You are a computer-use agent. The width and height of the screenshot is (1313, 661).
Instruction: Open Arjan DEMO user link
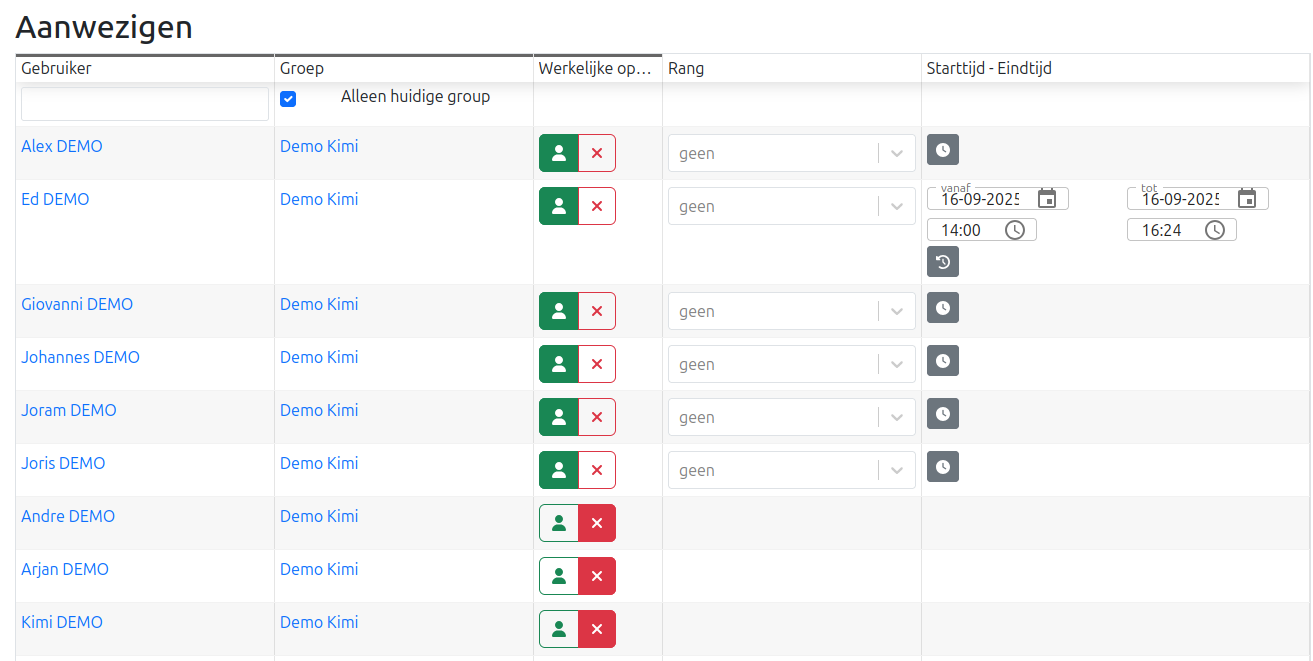pyautogui.click(x=65, y=569)
